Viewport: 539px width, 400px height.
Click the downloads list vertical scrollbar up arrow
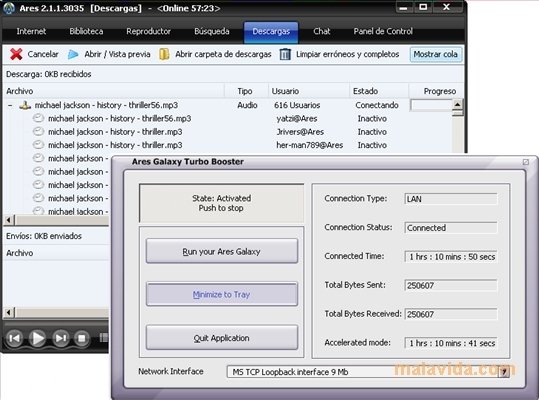tap(457, 104)
